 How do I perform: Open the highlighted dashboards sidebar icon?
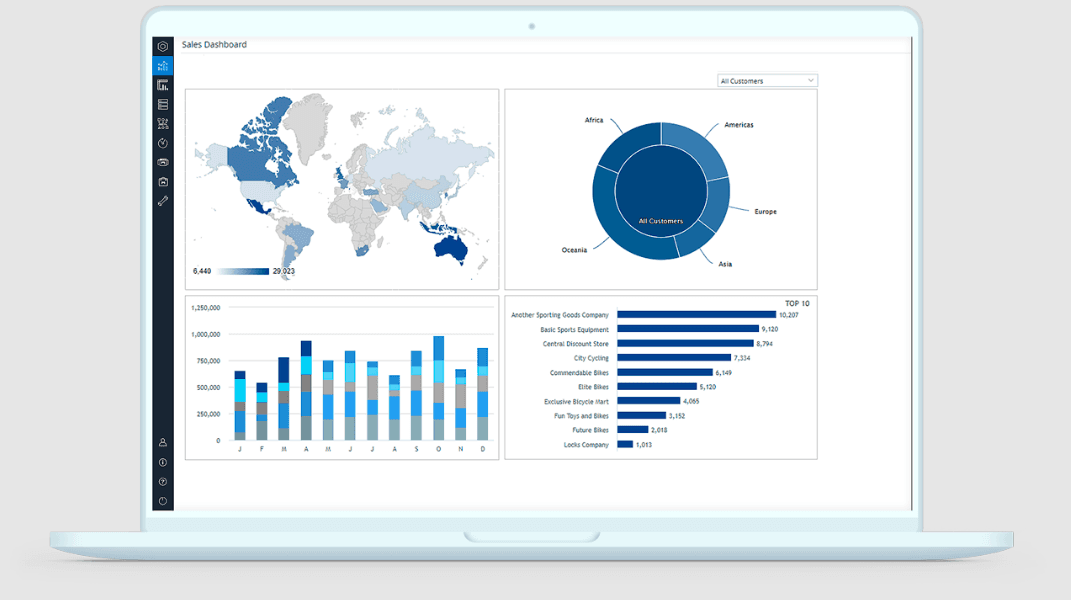click(x=163, y=66)
